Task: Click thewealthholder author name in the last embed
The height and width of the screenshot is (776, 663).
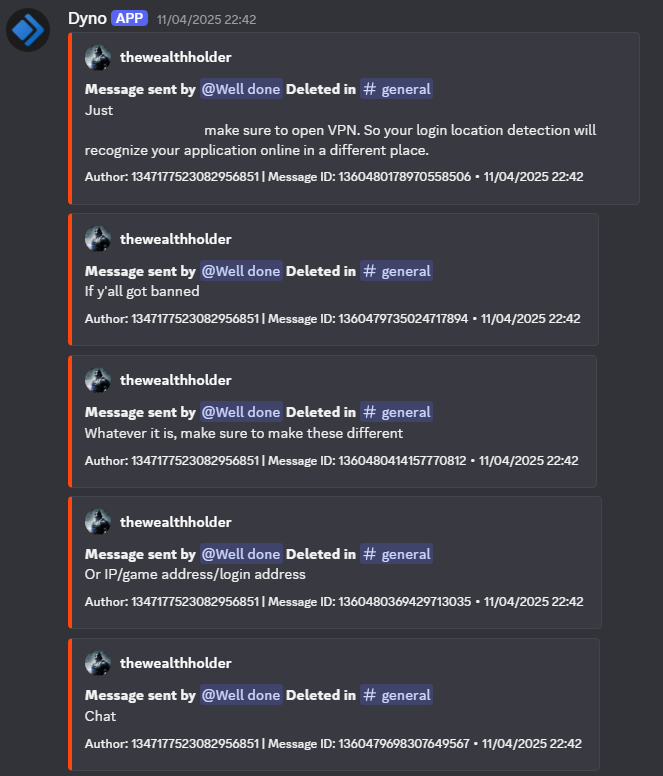Action: [175, 663]
